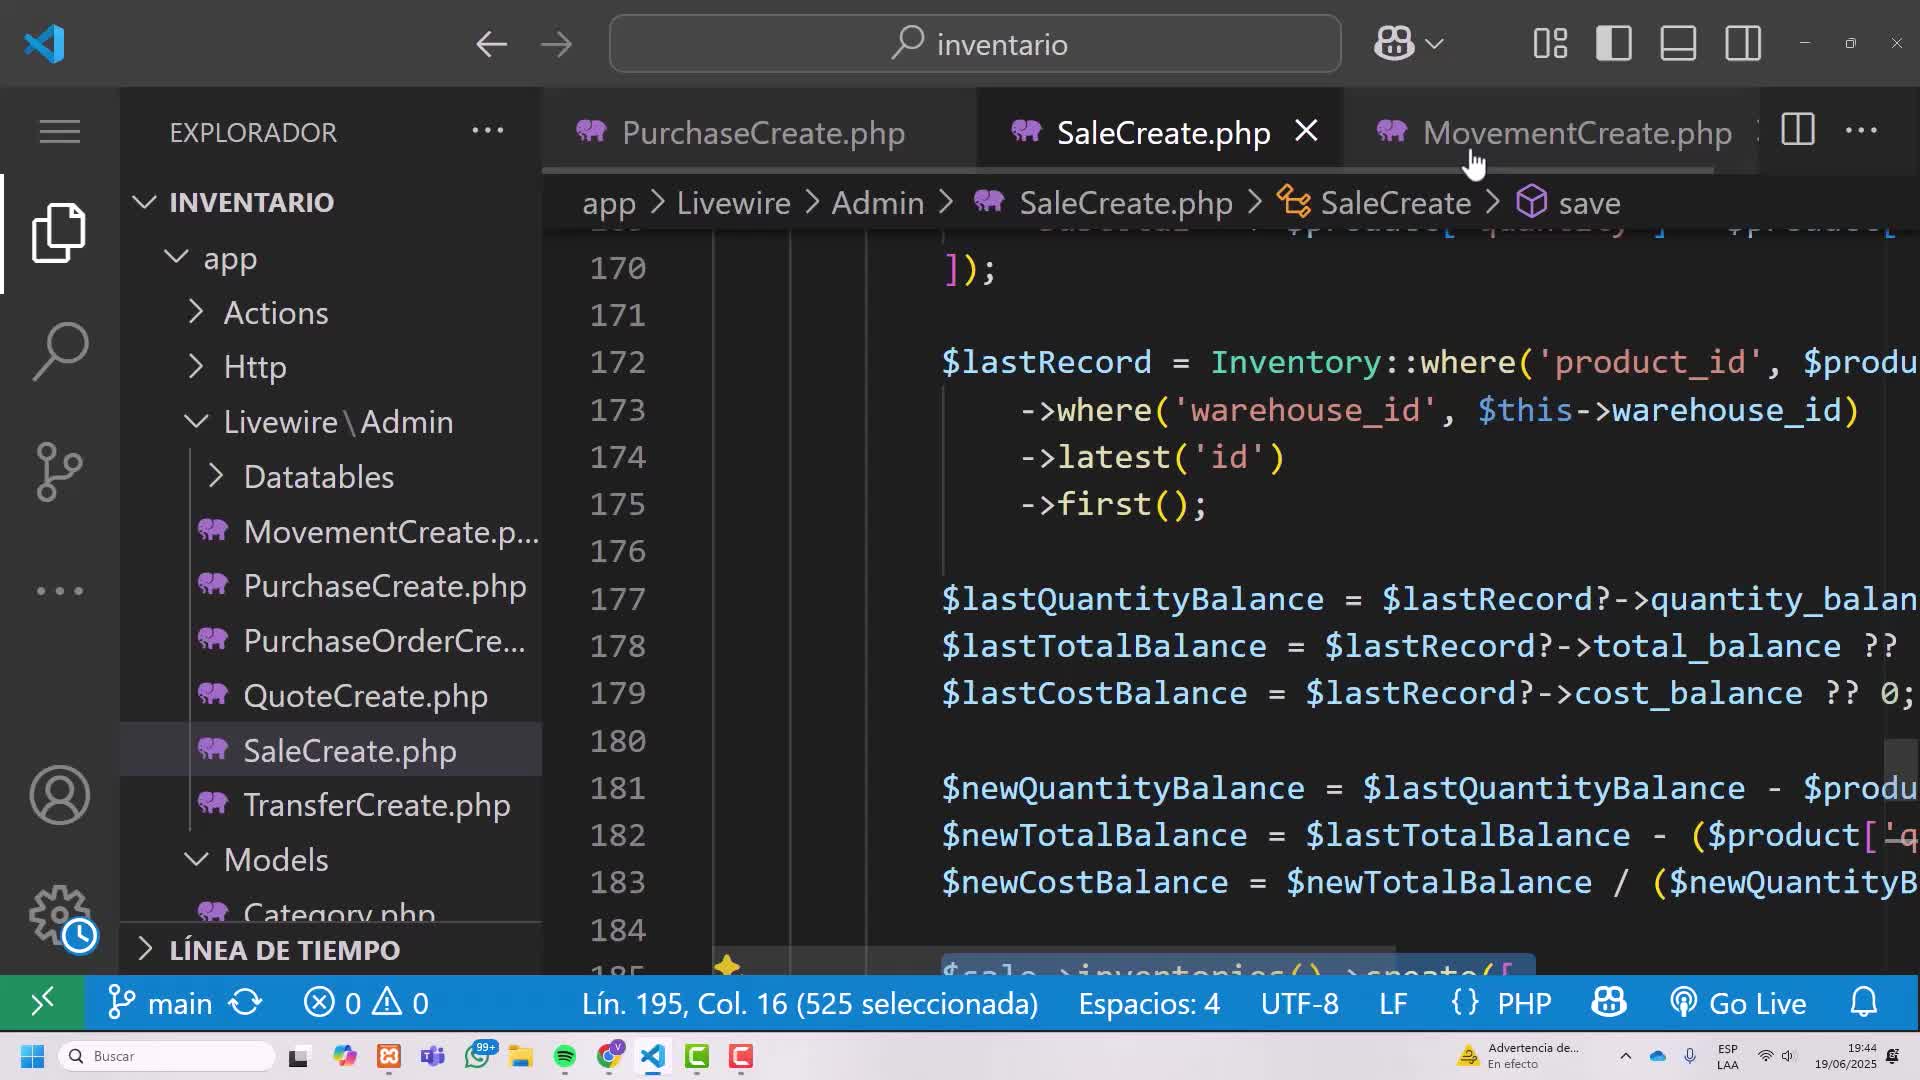
Task: Toggle the bottom panel visibility
Action: coord(1678,44)
